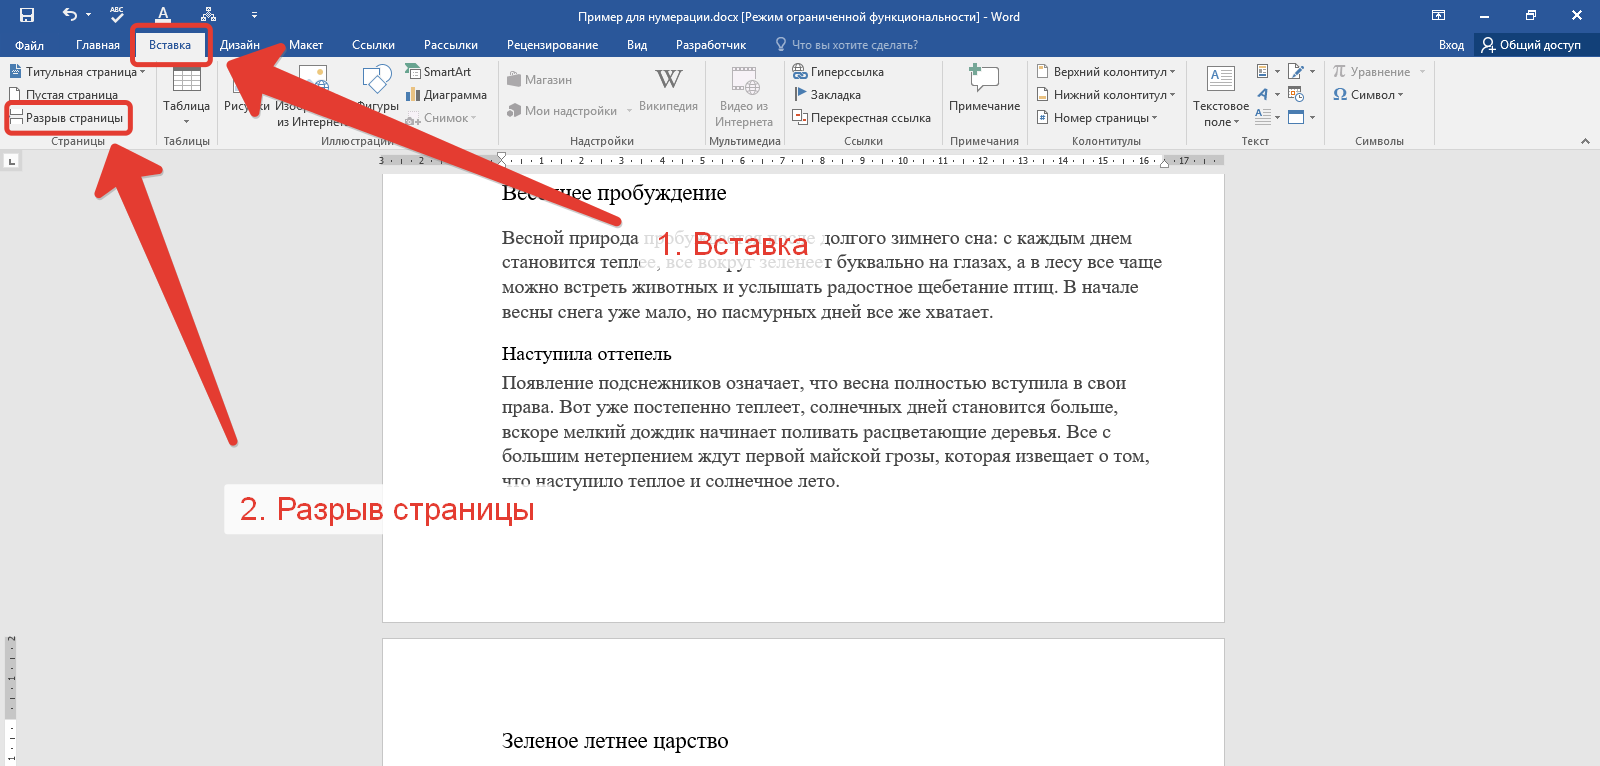Run the ABC spelling check icon
This screenshot has height=766, width=1600.
117,15
